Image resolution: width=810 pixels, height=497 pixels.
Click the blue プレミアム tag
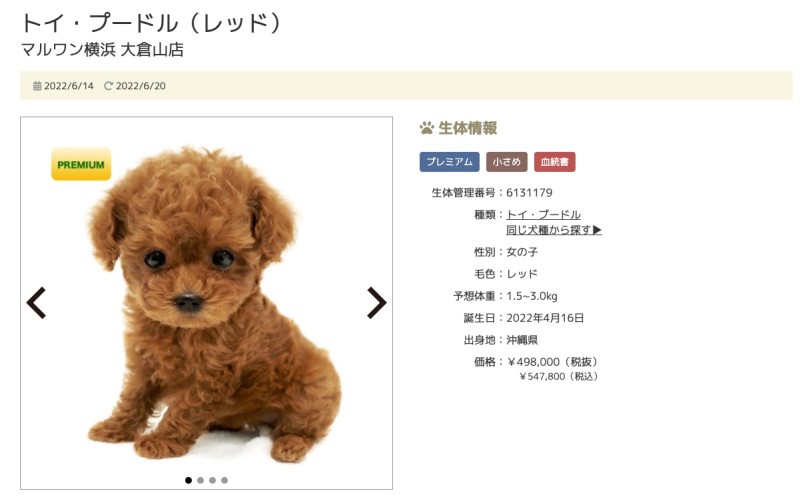click(x=449, y=162)
